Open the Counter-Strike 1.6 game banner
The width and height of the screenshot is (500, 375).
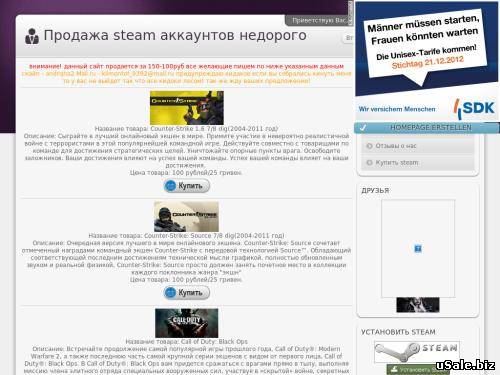pyautogui.click(x=187, y=108)
